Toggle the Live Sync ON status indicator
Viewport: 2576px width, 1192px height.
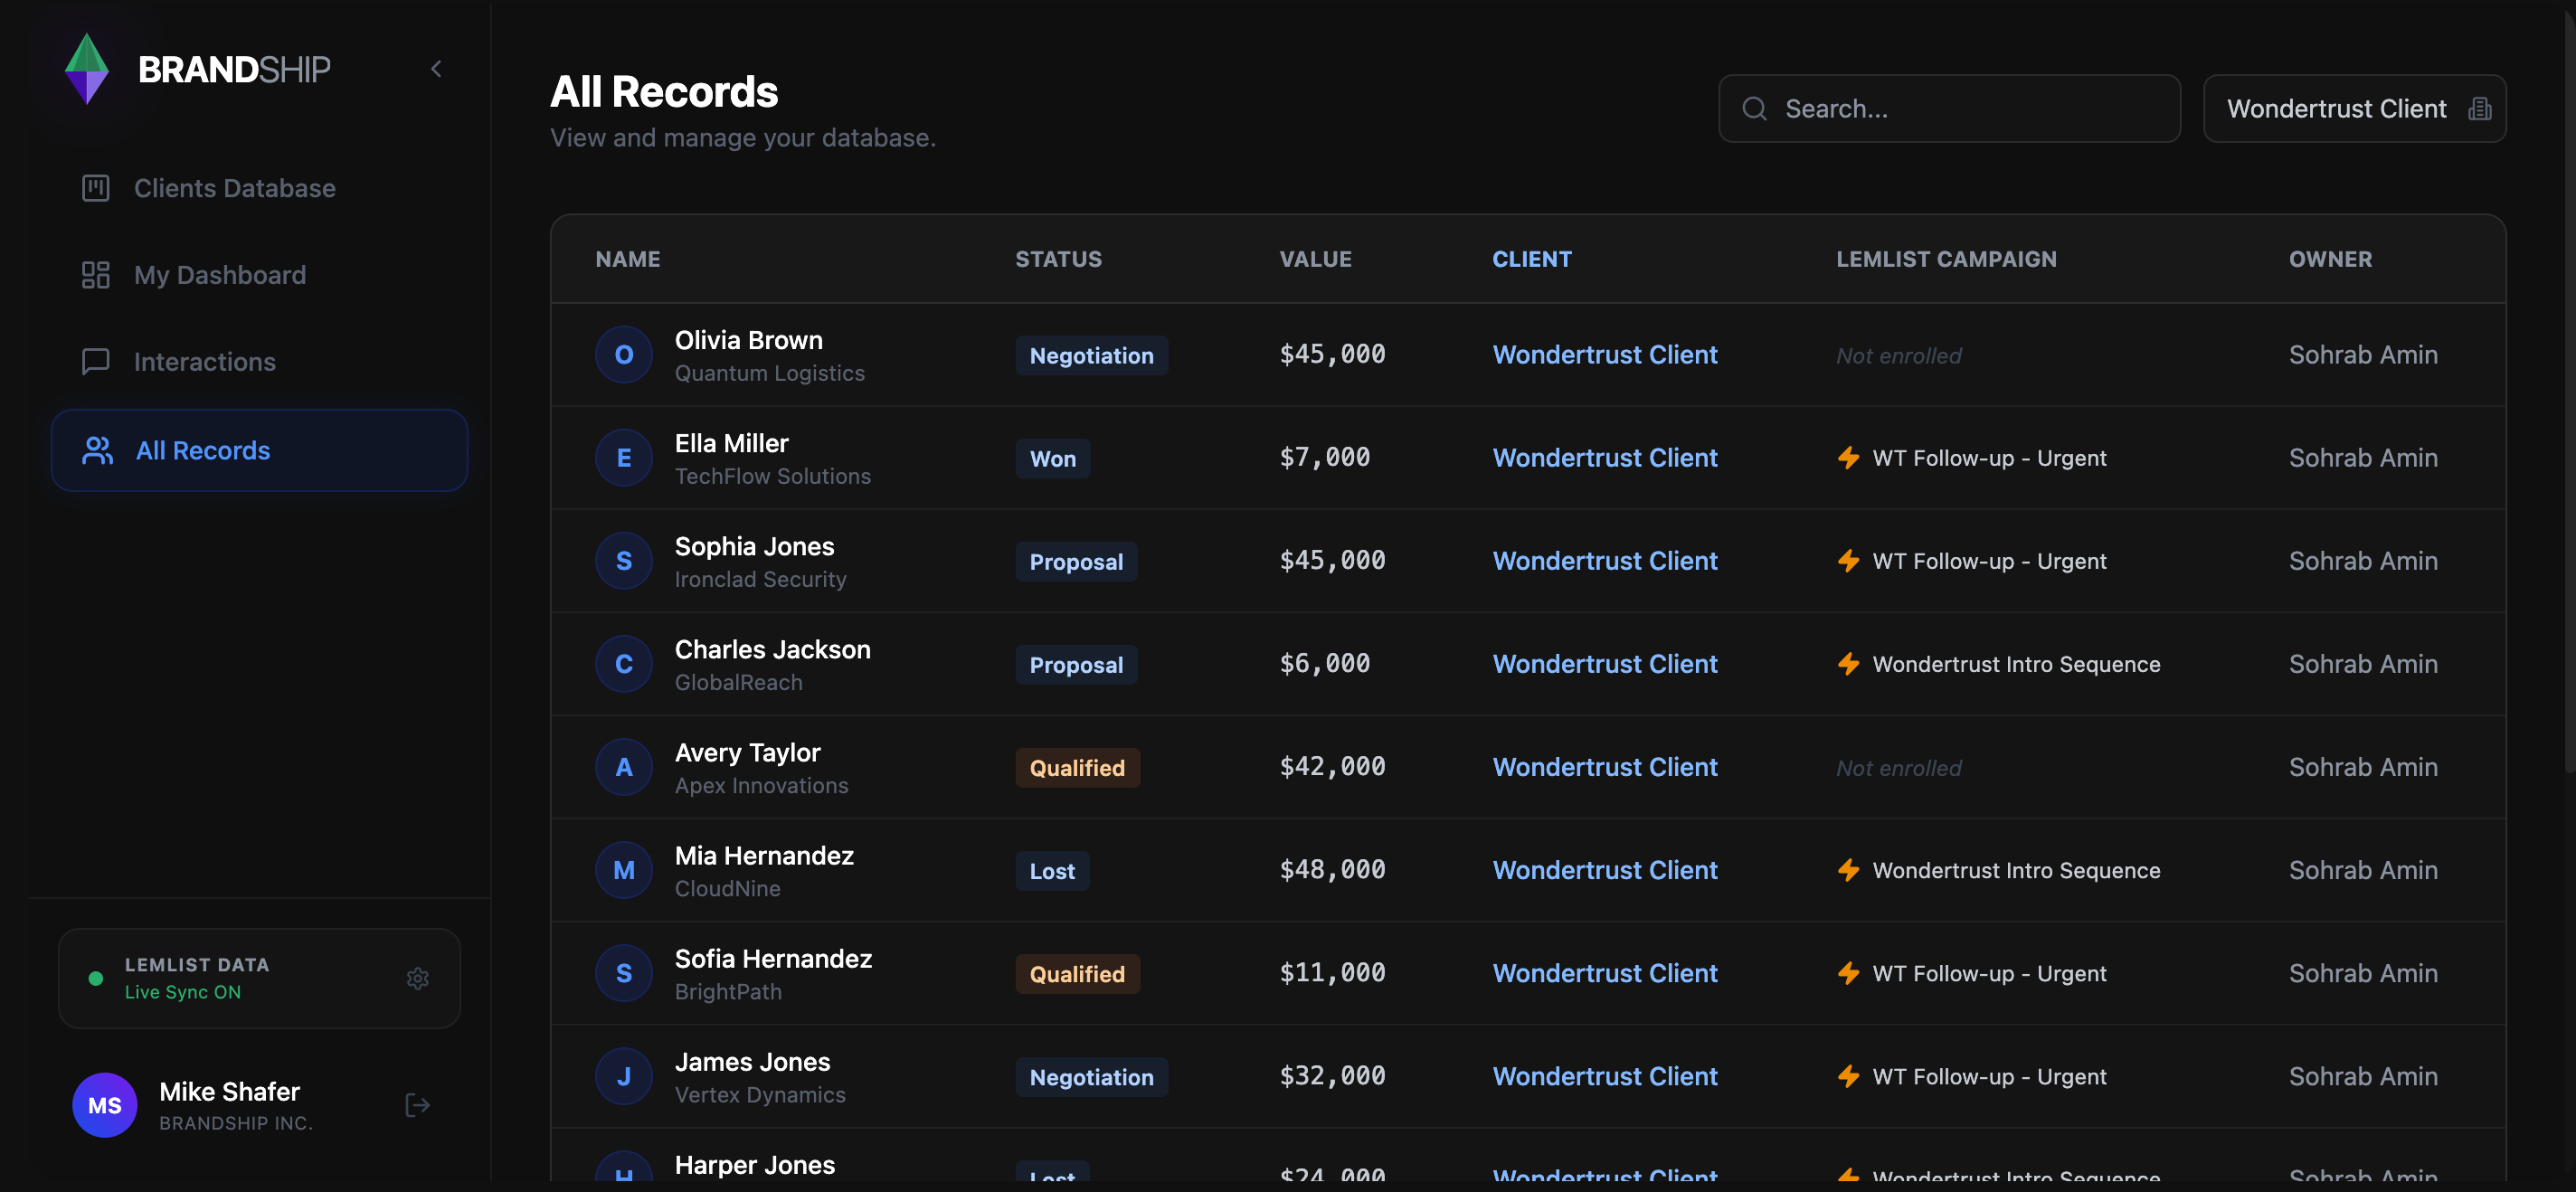pos(182,992)
